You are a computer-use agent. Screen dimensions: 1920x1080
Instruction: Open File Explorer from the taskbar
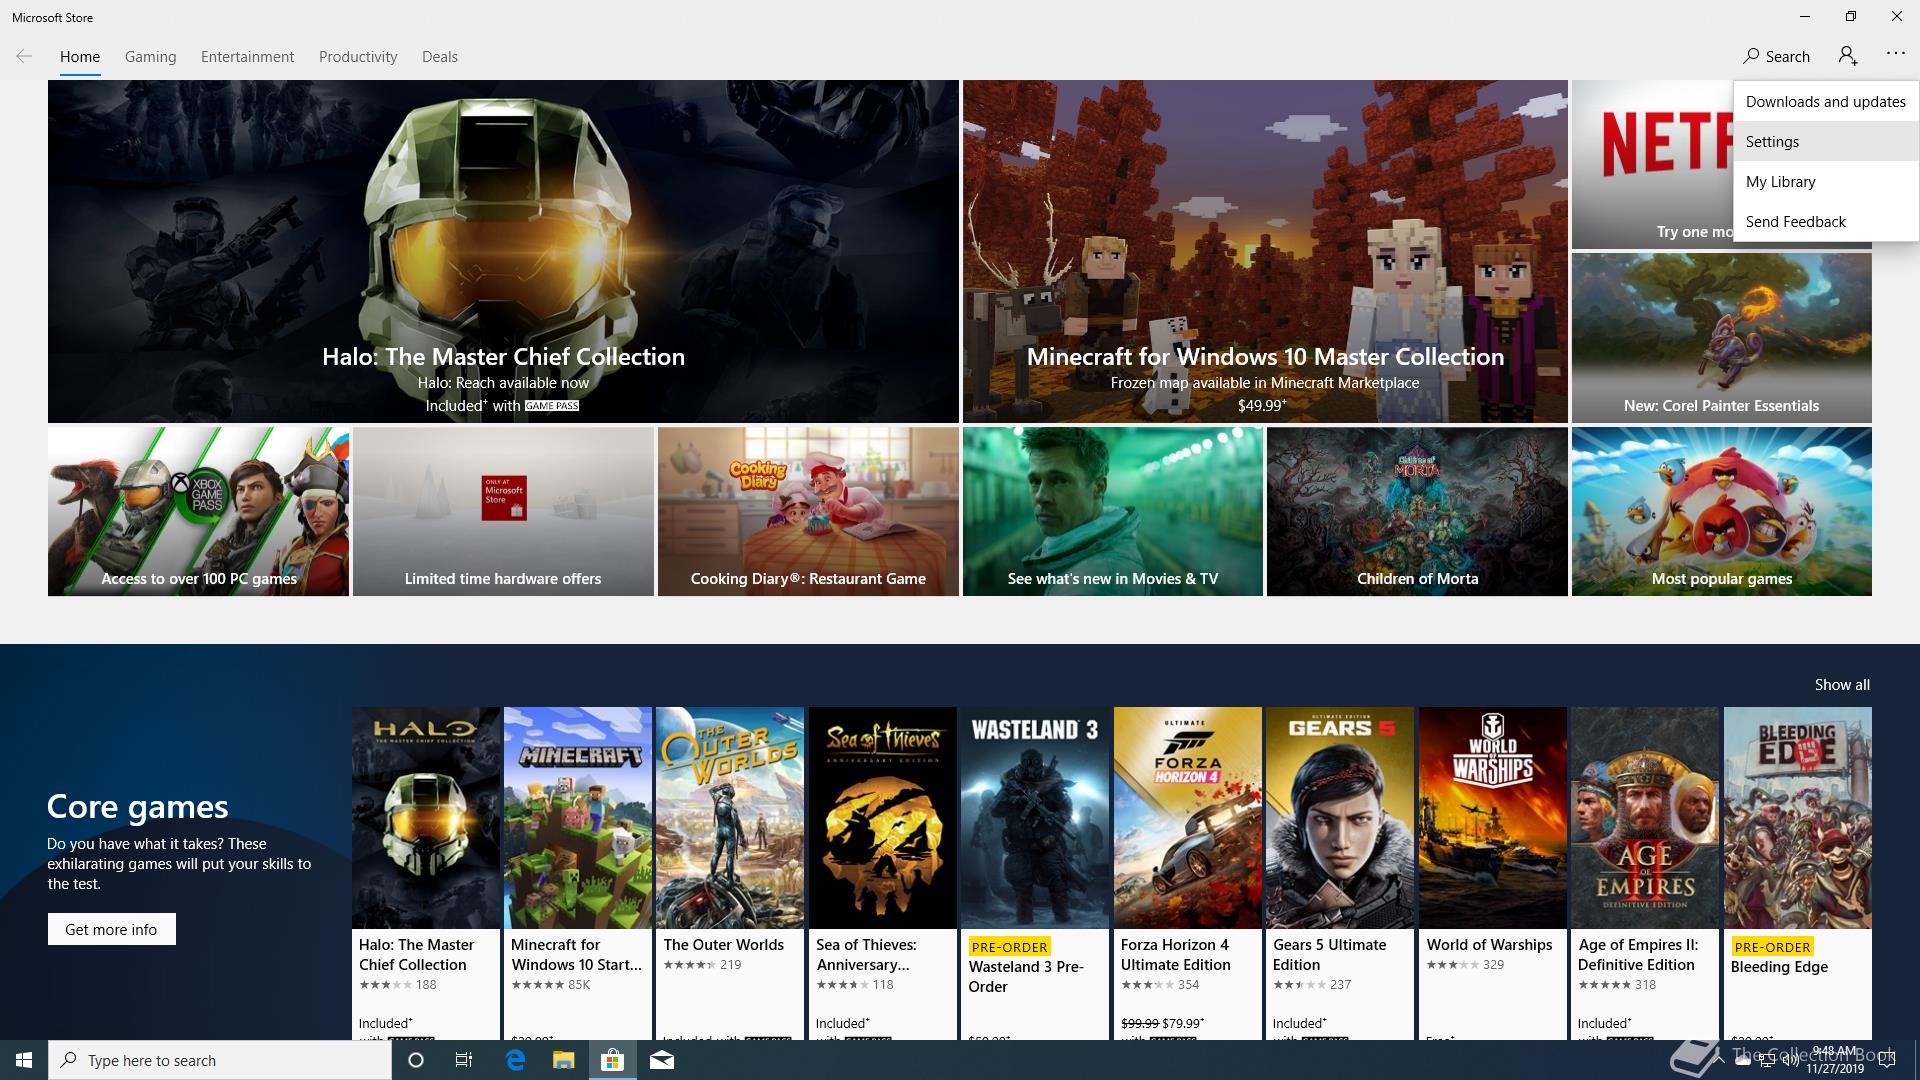(564, 1060)
